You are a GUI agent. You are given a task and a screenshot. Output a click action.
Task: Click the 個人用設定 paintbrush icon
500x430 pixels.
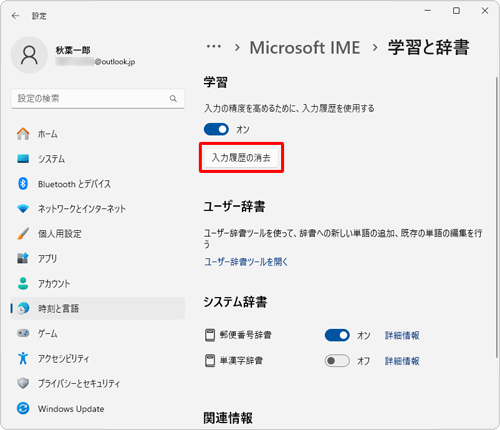tap(23, 234)
